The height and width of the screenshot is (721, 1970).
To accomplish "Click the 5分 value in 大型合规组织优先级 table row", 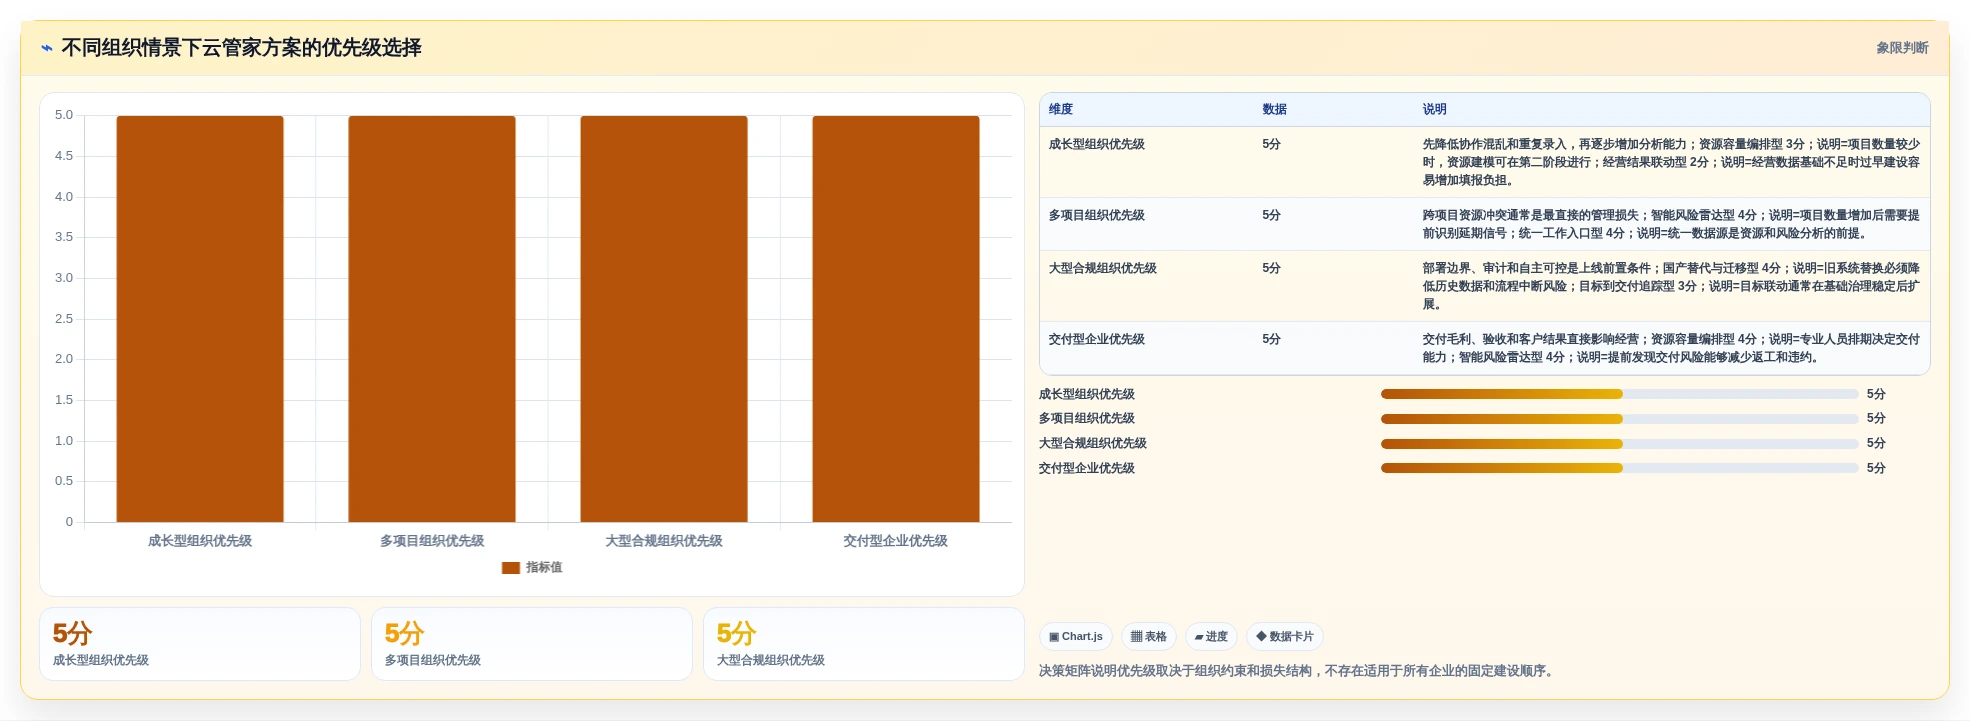I will (x=1271, y=268).
